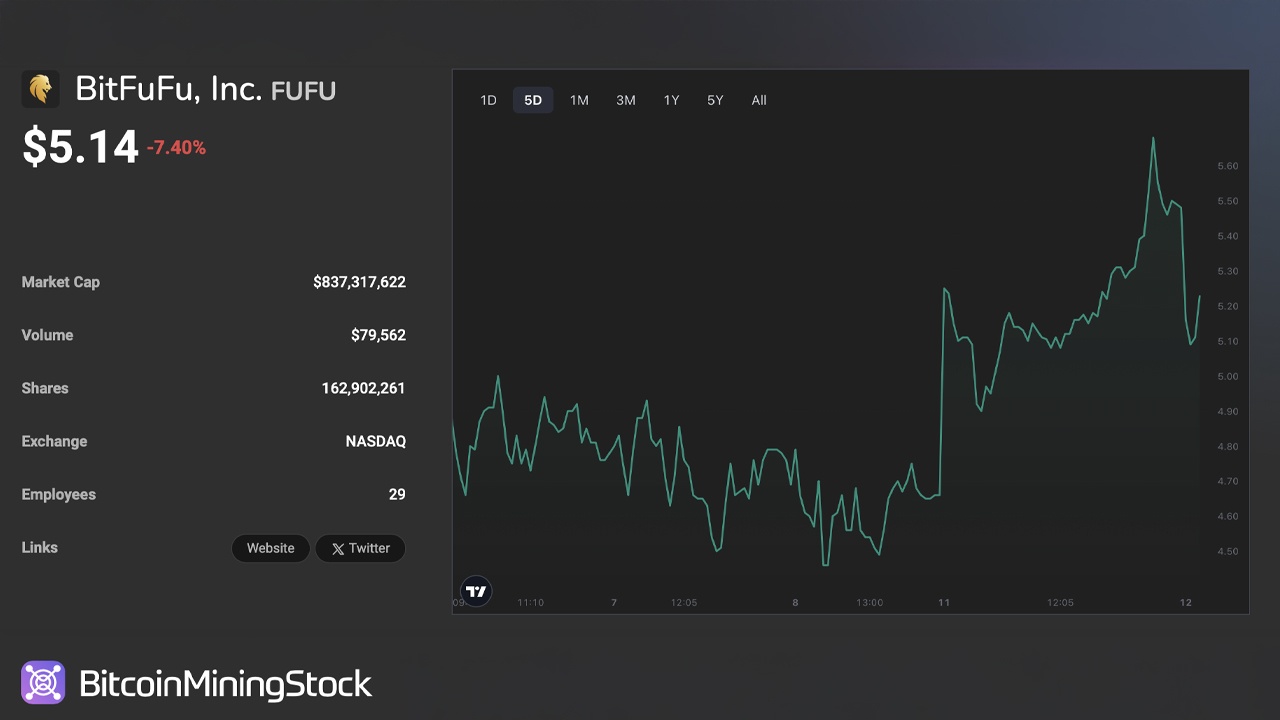Click the BitcoinMiningStock logo icon

pos(42,682)
